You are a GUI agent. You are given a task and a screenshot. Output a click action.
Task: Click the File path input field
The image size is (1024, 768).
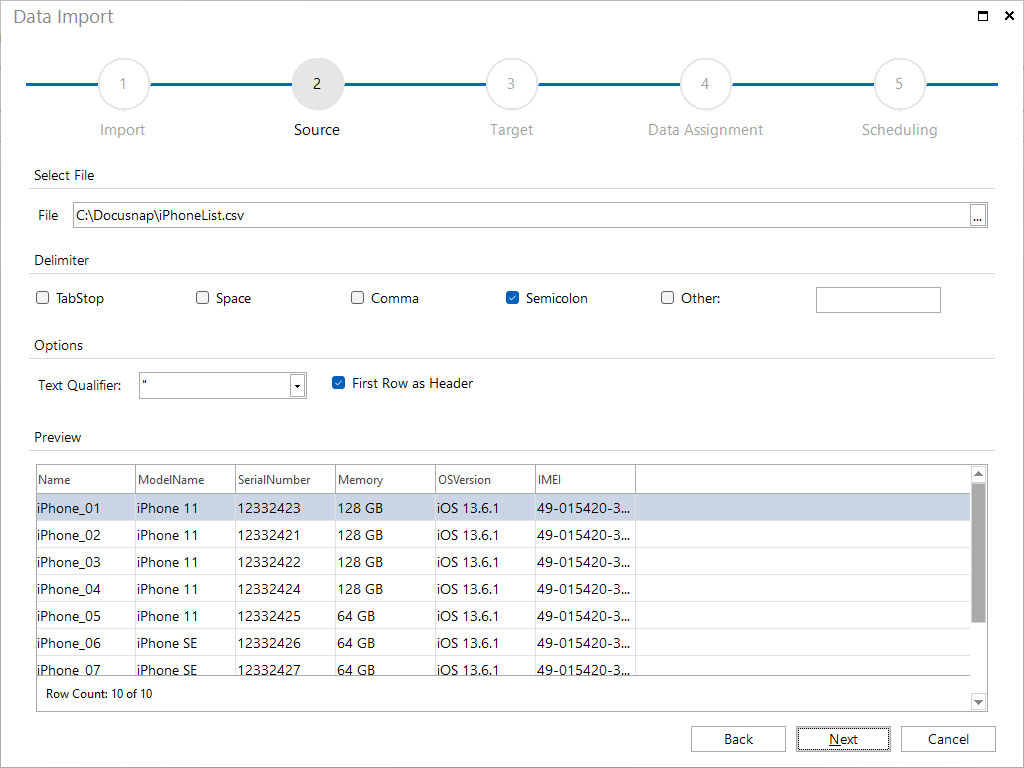click(520, 216)
